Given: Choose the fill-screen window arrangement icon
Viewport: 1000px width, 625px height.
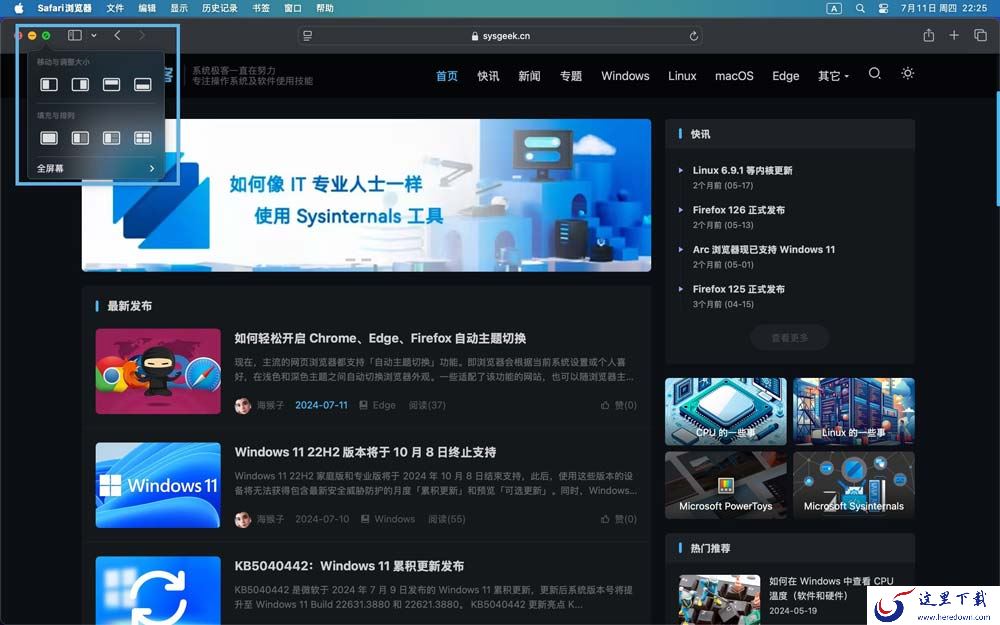Looking at the screenshot, I should point(49,138).
